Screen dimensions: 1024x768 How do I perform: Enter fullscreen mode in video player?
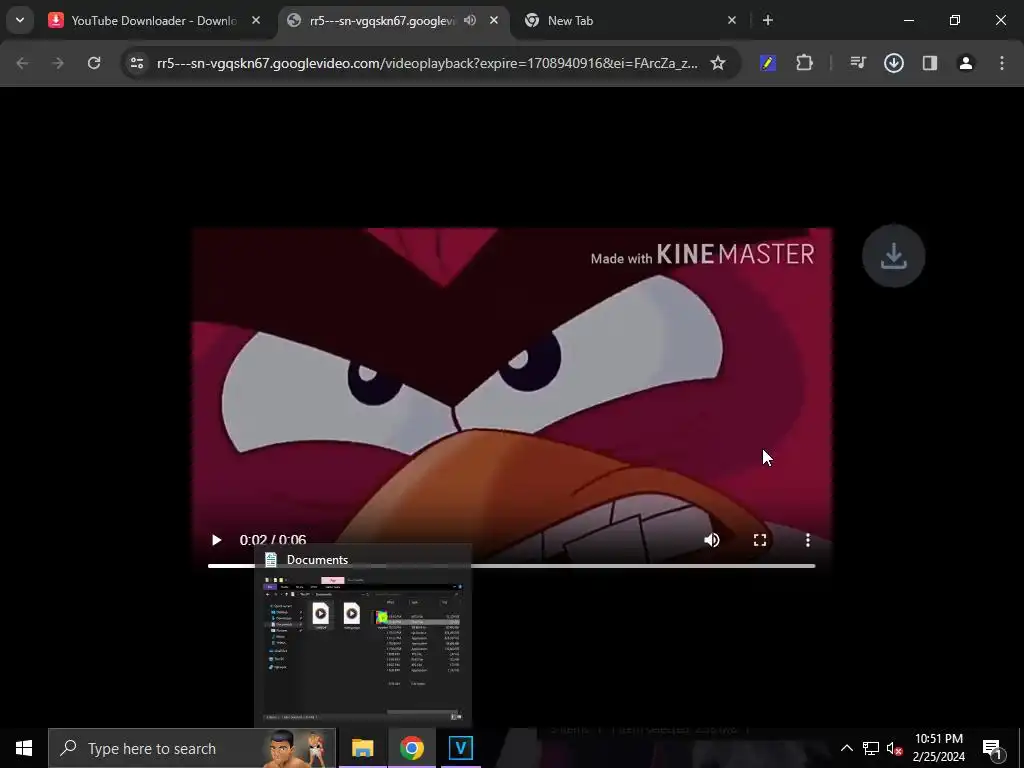click(x=760, y=540)
